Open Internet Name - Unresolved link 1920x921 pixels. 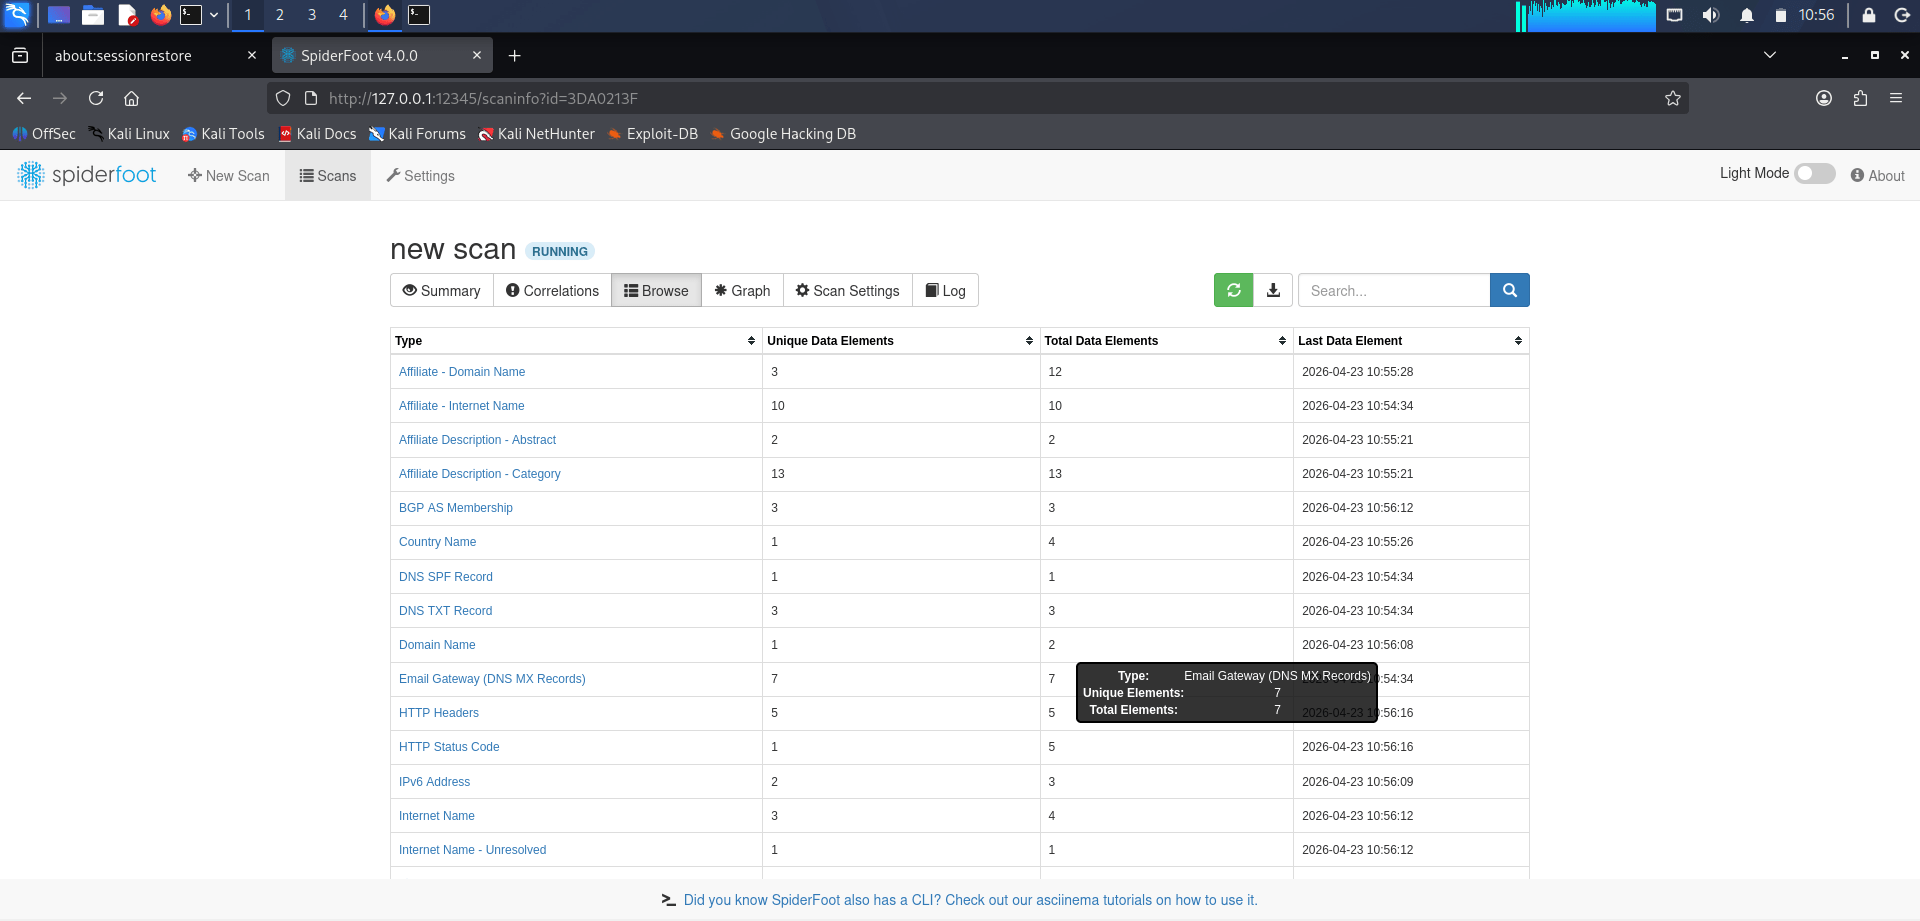(473, 850)
